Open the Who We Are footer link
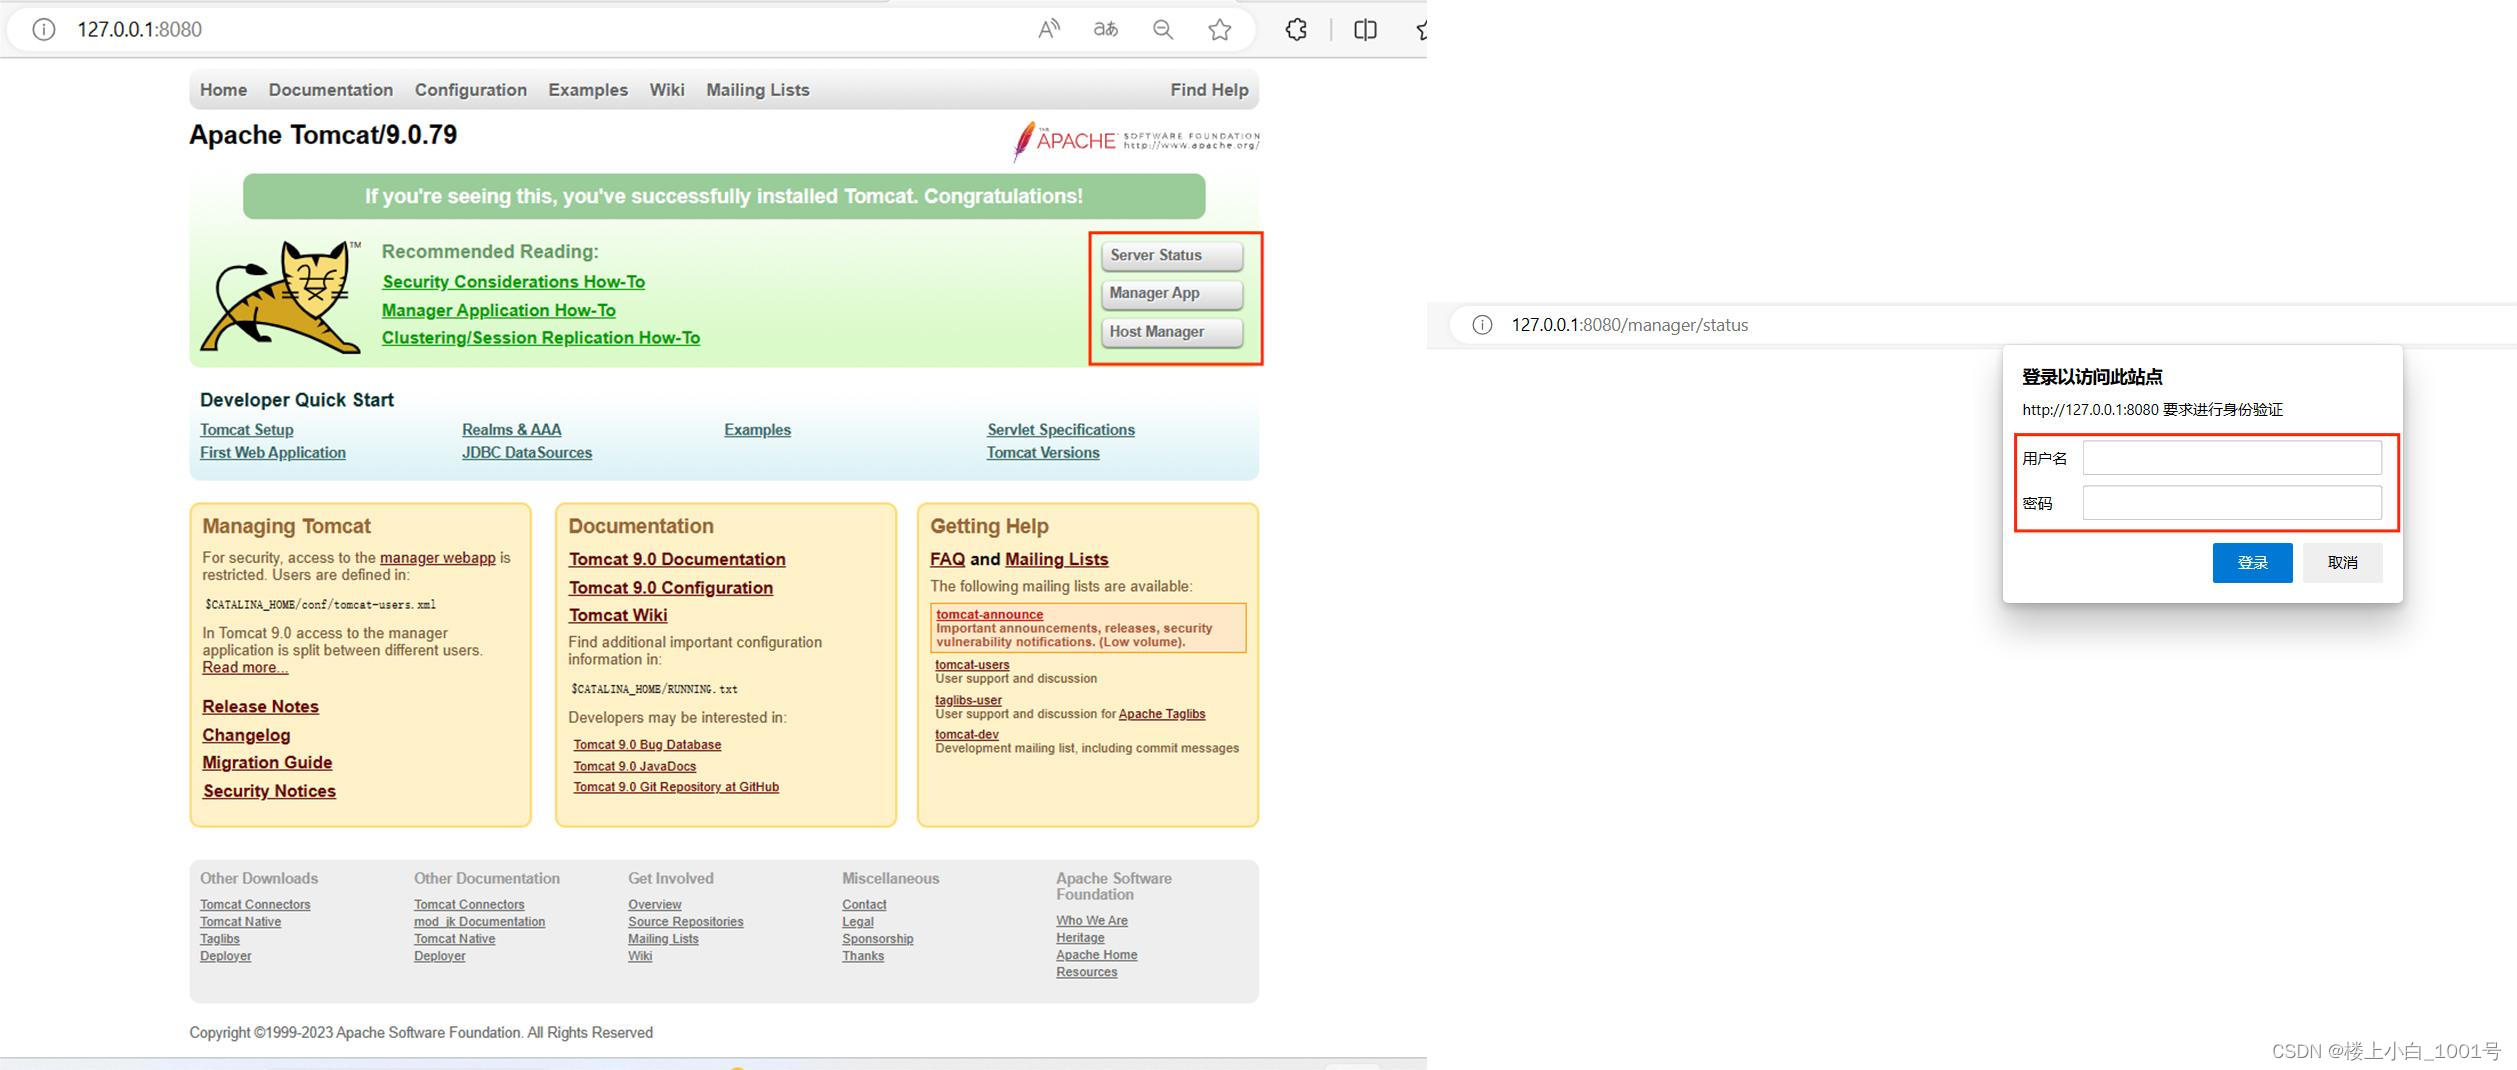The width and height of the screenshot is (2517, 1070). (x=1092, y=921)
